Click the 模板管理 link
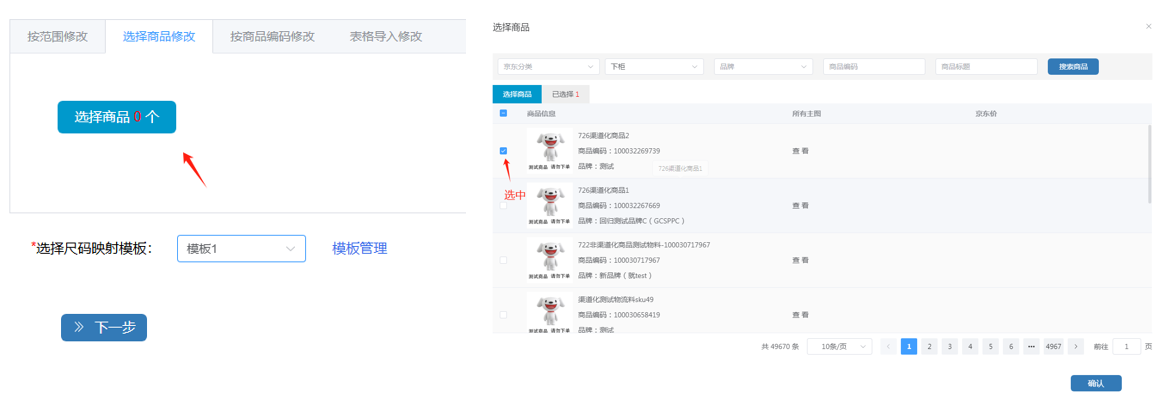The width and height of the screenshot is (1161, 405). (x=359, y=249)
